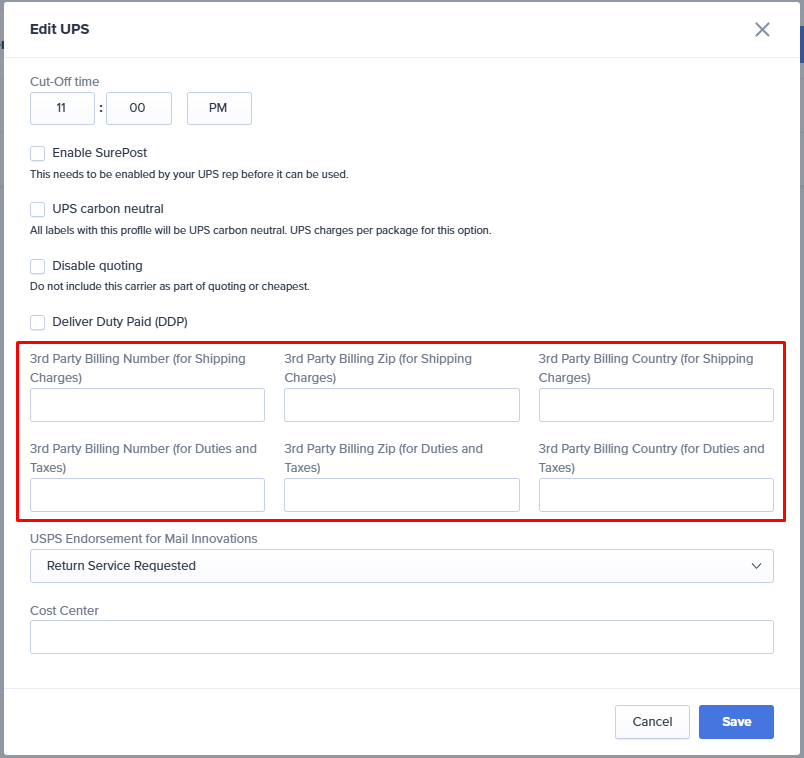Click the UPS carbon neutral label text
The image size is (804, 758).
(x=108, y=209)
